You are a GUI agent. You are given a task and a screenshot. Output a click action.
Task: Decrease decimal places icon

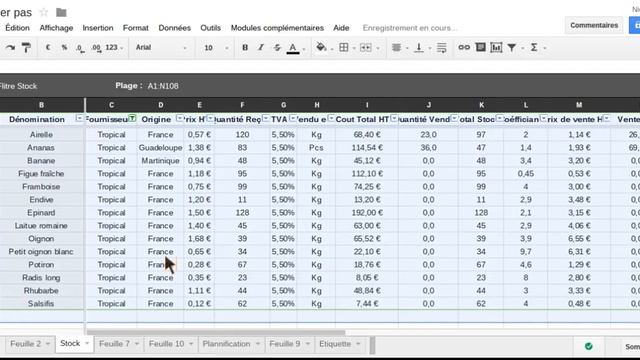(80, 48)
